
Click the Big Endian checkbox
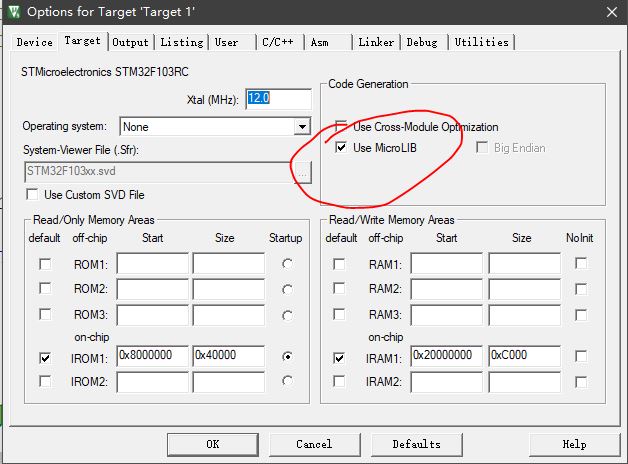point(482,147)
